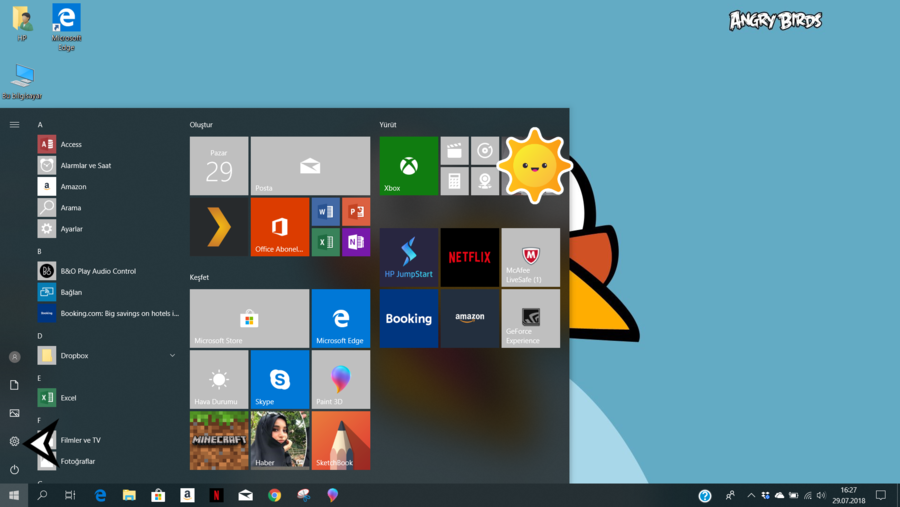The width and height of the screenshot is (900, 507).
Task: Open the Calculator small tile
Action: (455, 181)
